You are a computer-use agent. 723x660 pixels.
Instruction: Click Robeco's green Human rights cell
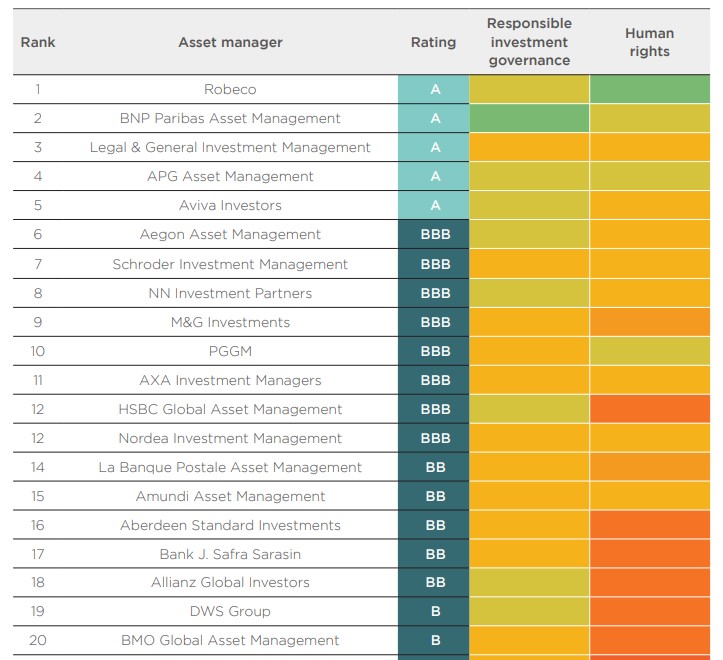coord(649,89)
